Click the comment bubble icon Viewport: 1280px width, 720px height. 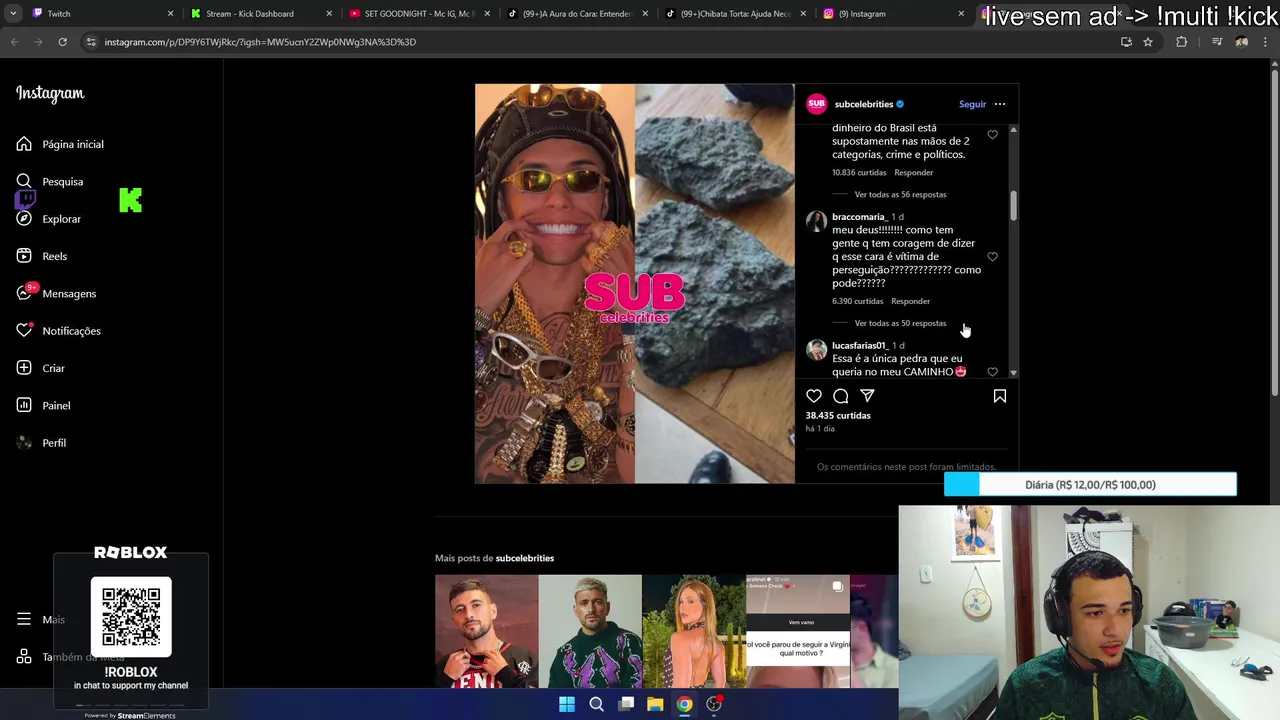(841, 396)
